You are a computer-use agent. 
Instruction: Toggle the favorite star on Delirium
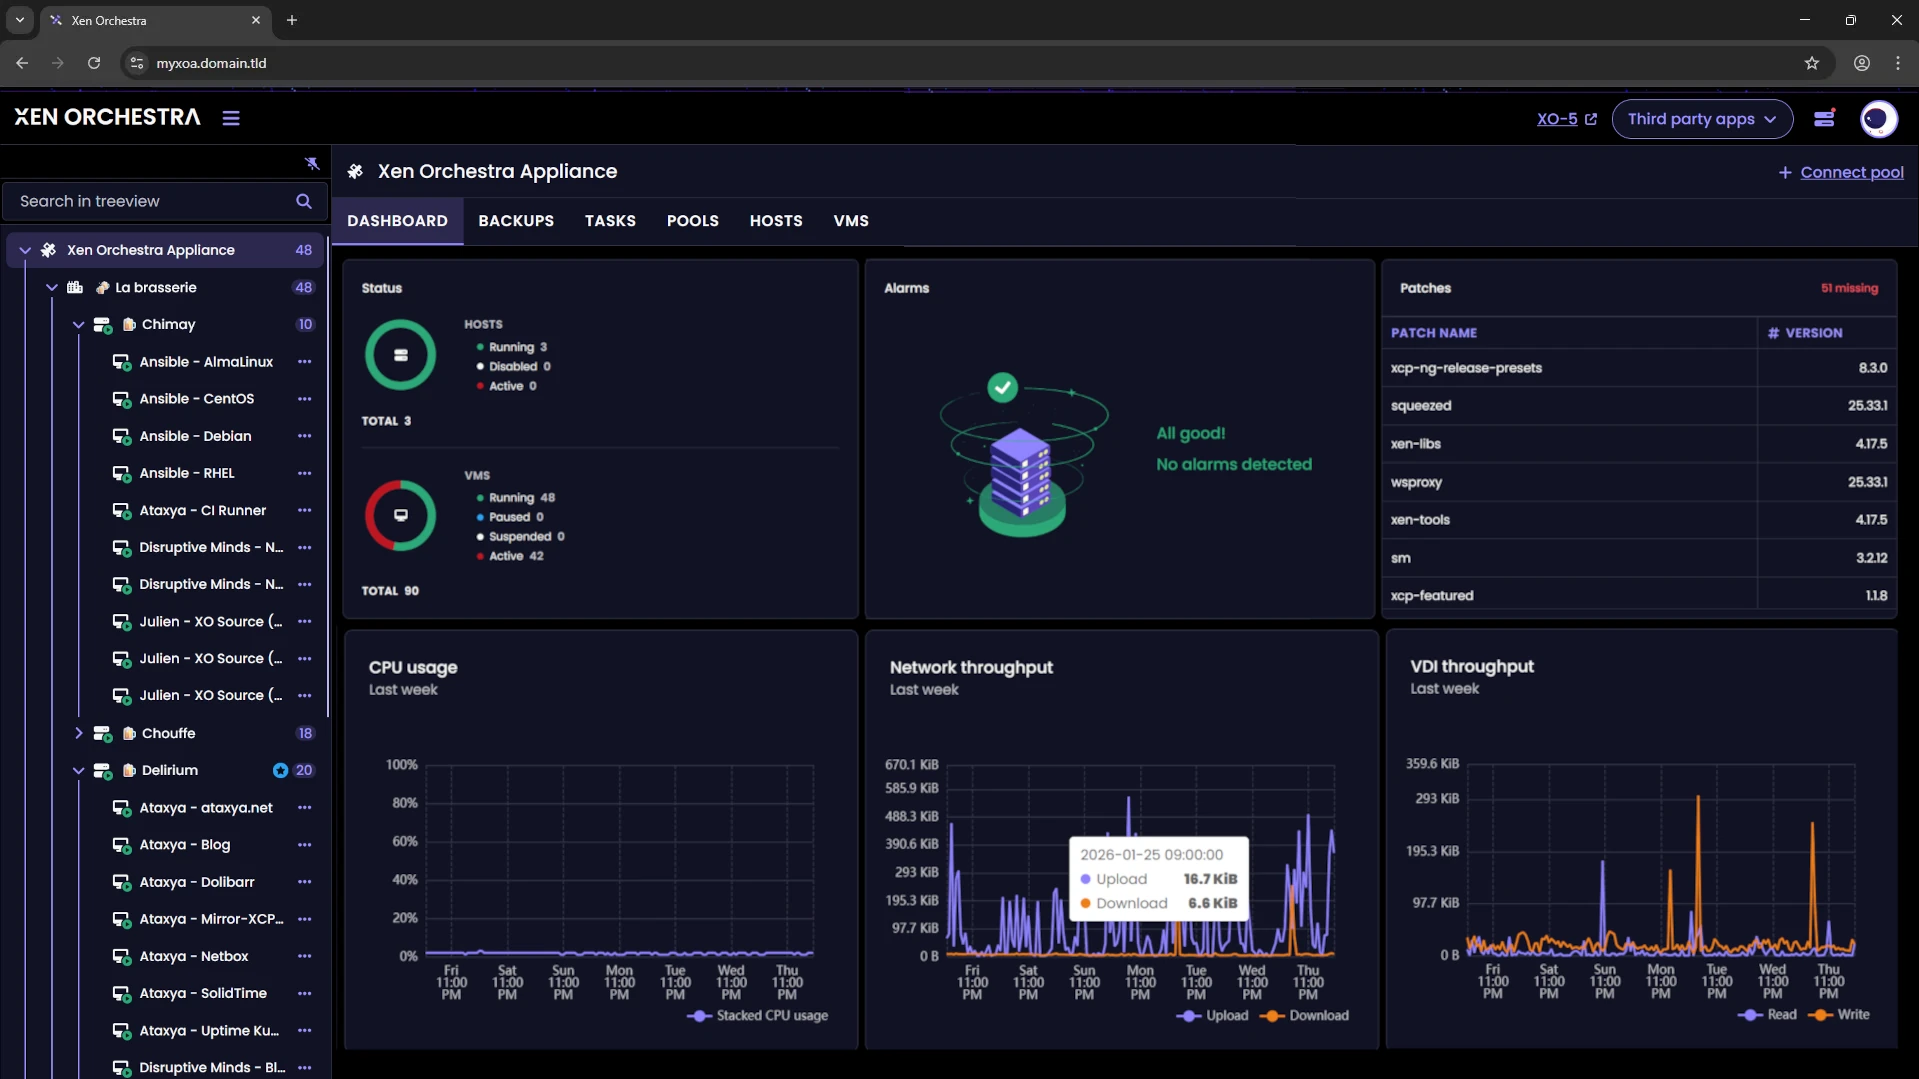(x=280, y=770)
